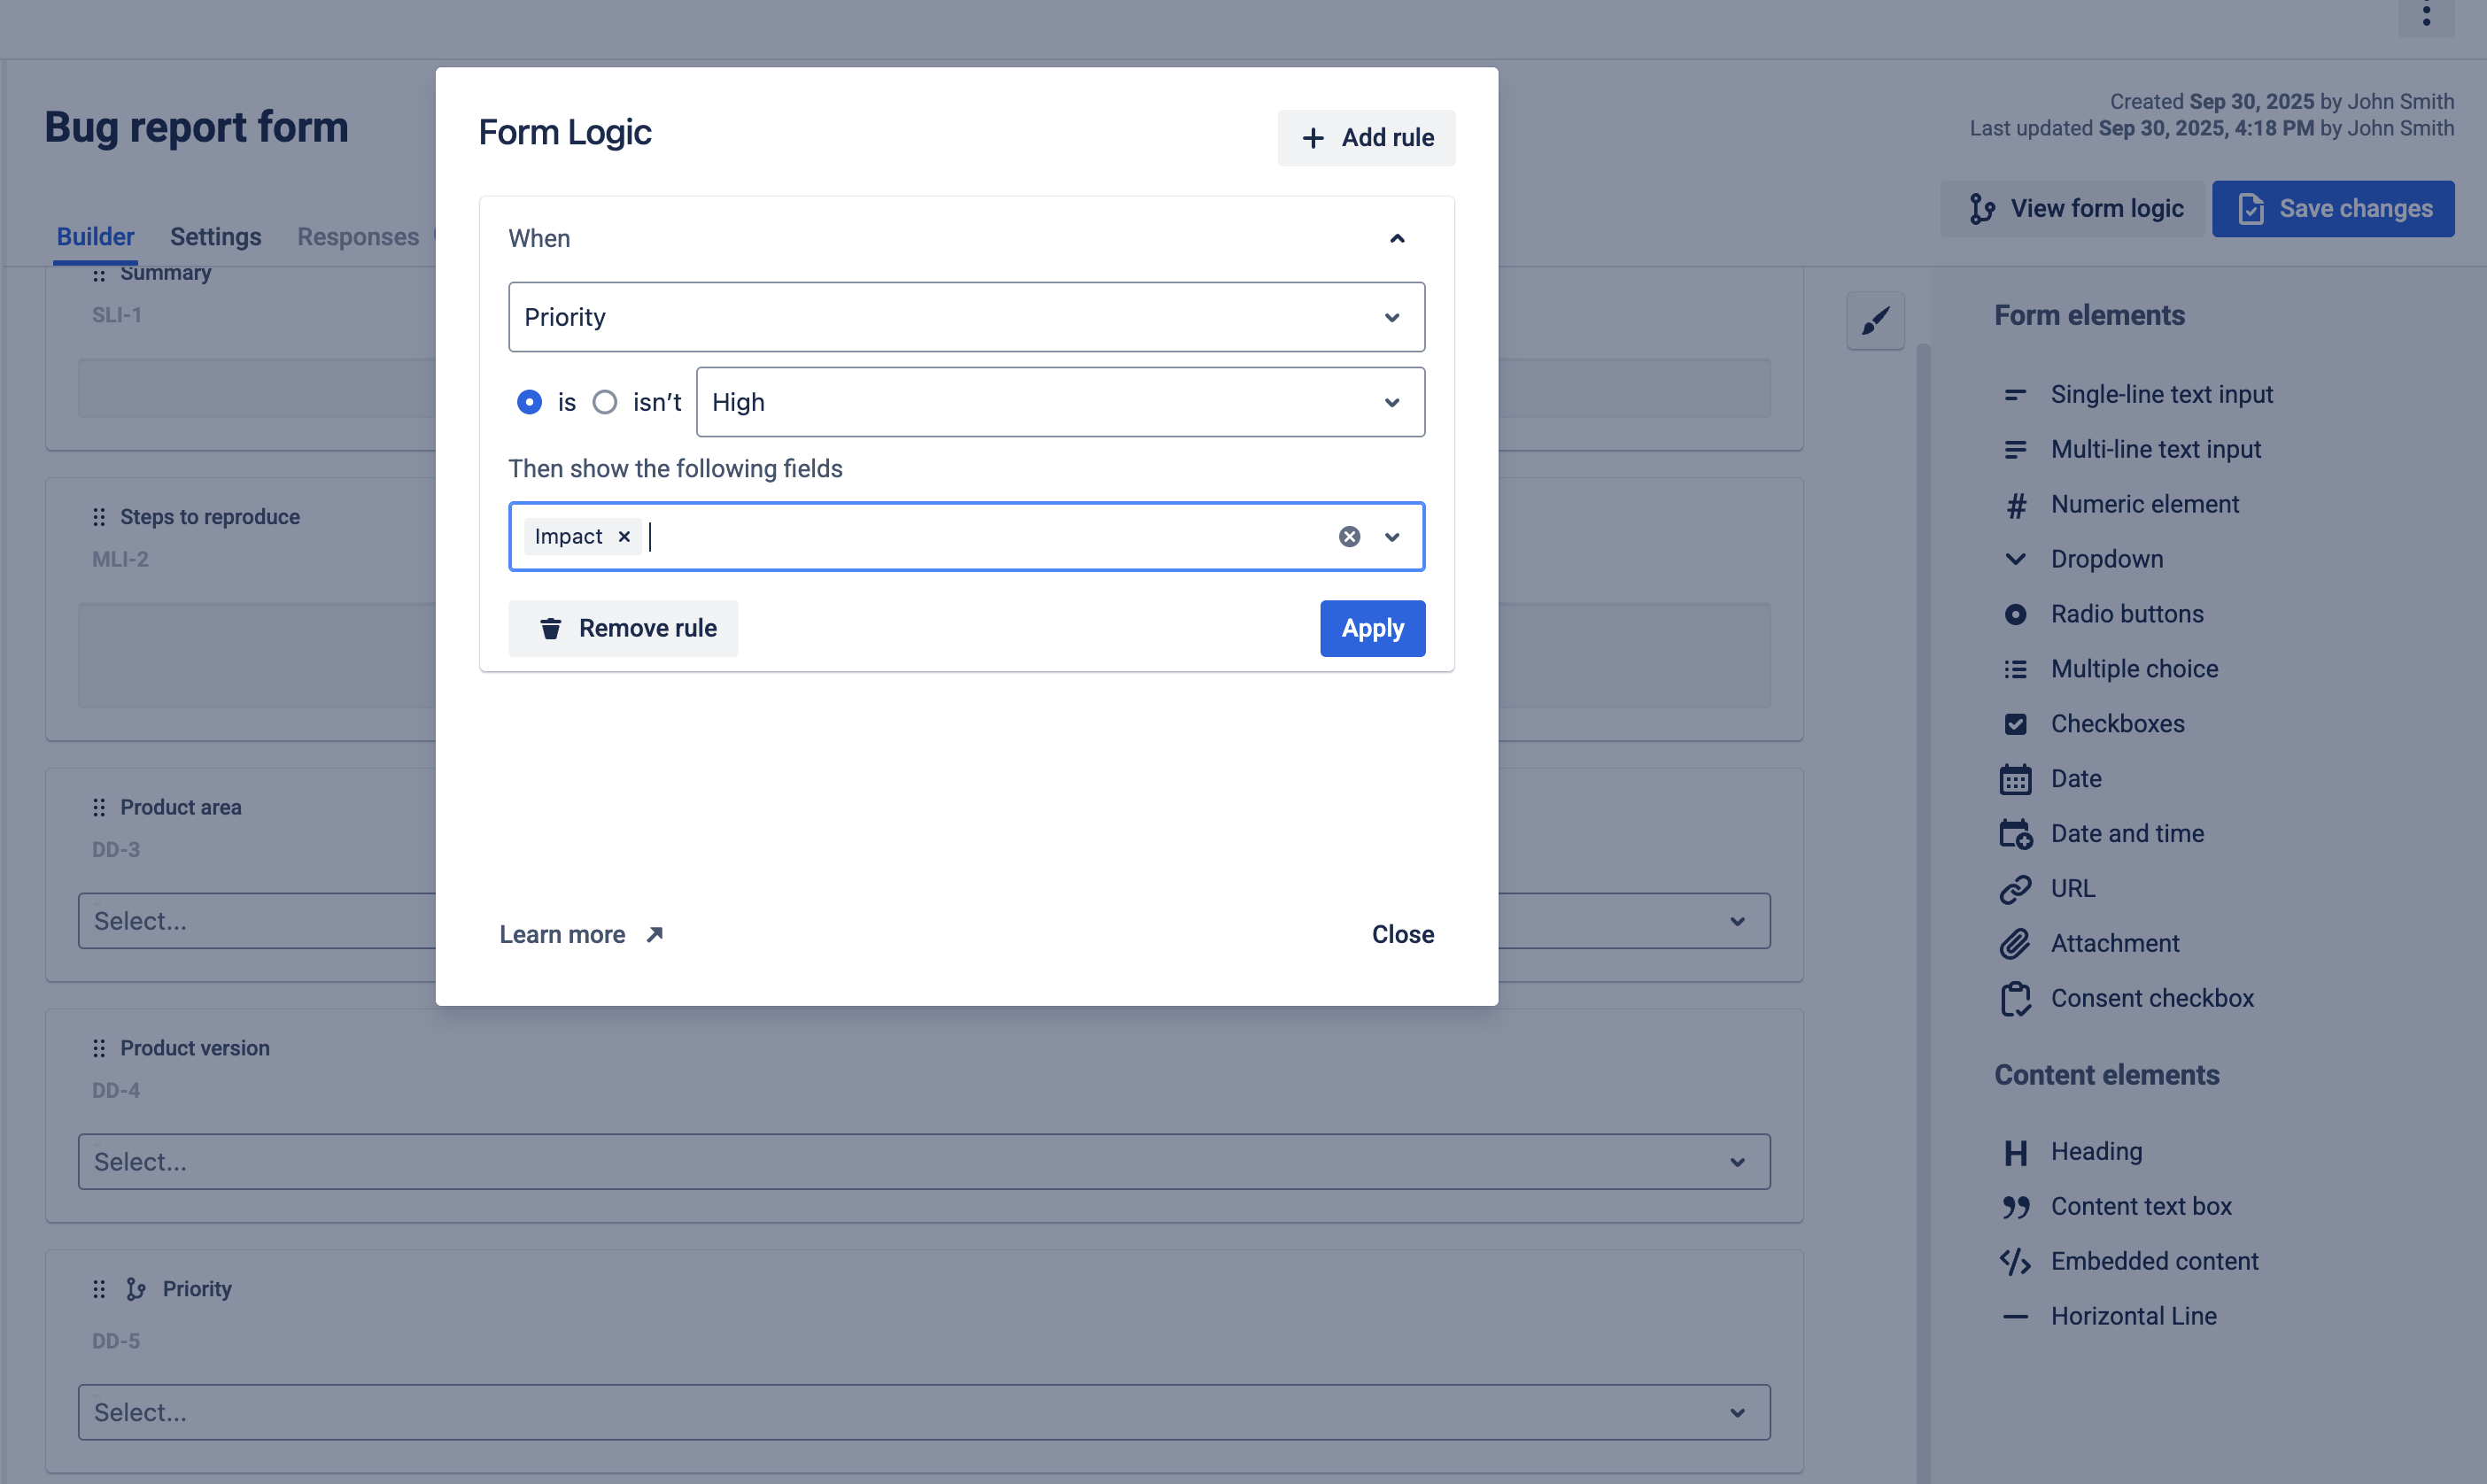
Task: Expand the Product version Select dropdown
Action: (x=923, y=1162)
